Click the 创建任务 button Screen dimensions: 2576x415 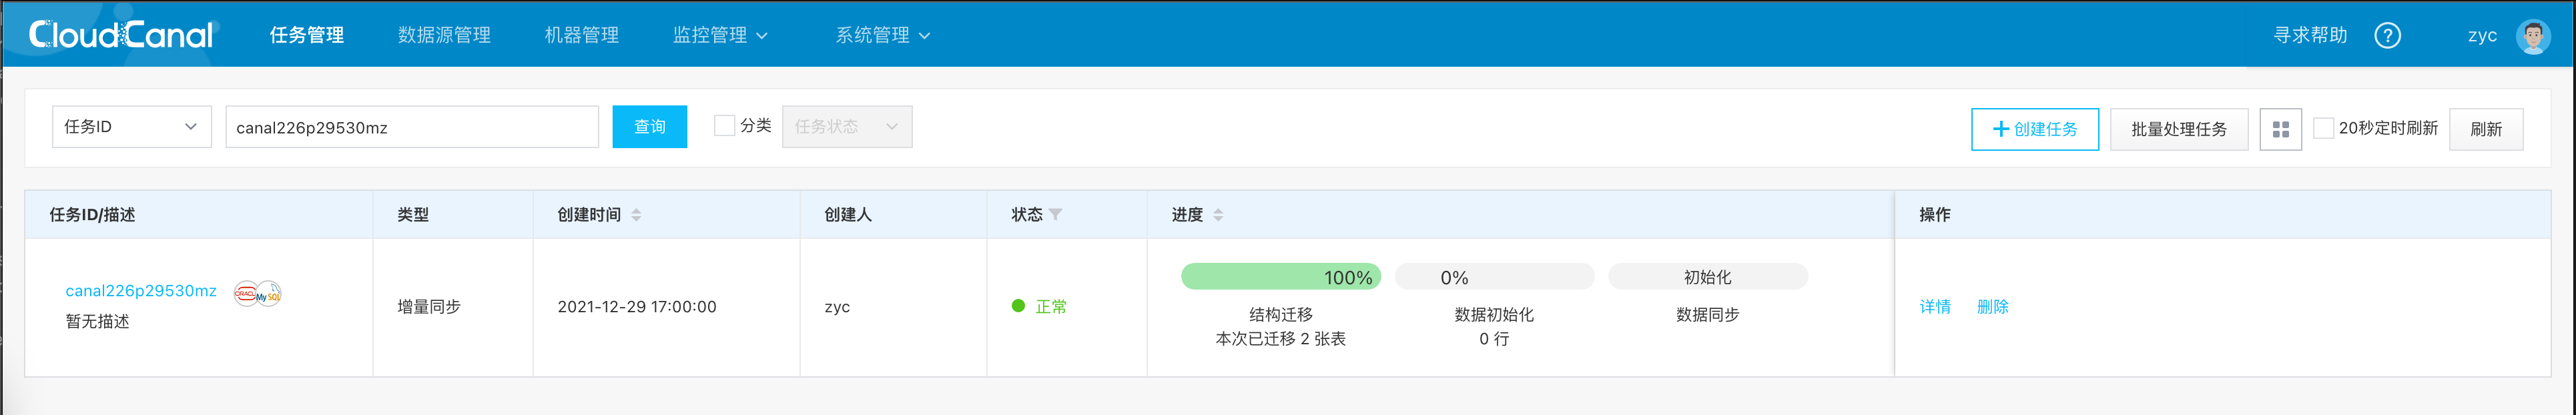click(2034, 129)
